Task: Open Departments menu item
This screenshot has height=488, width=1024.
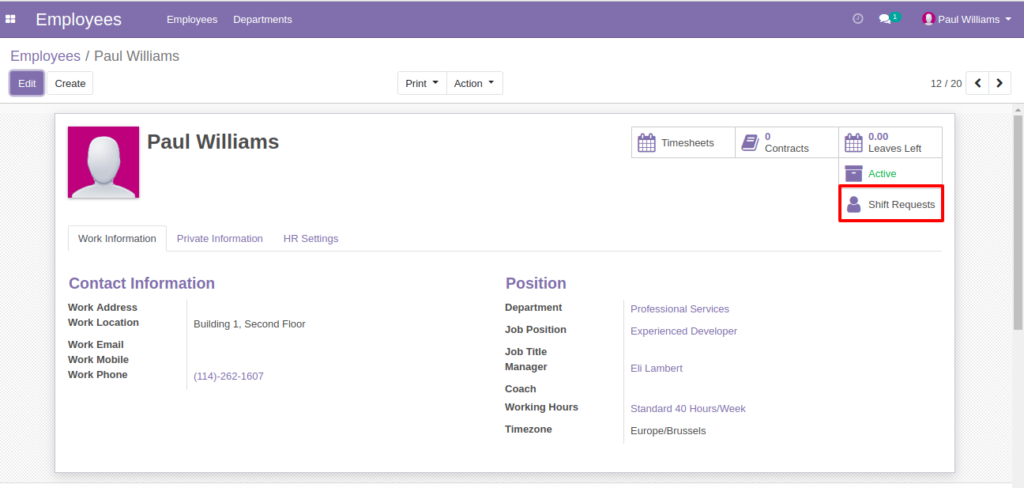Action: (263, 20)
